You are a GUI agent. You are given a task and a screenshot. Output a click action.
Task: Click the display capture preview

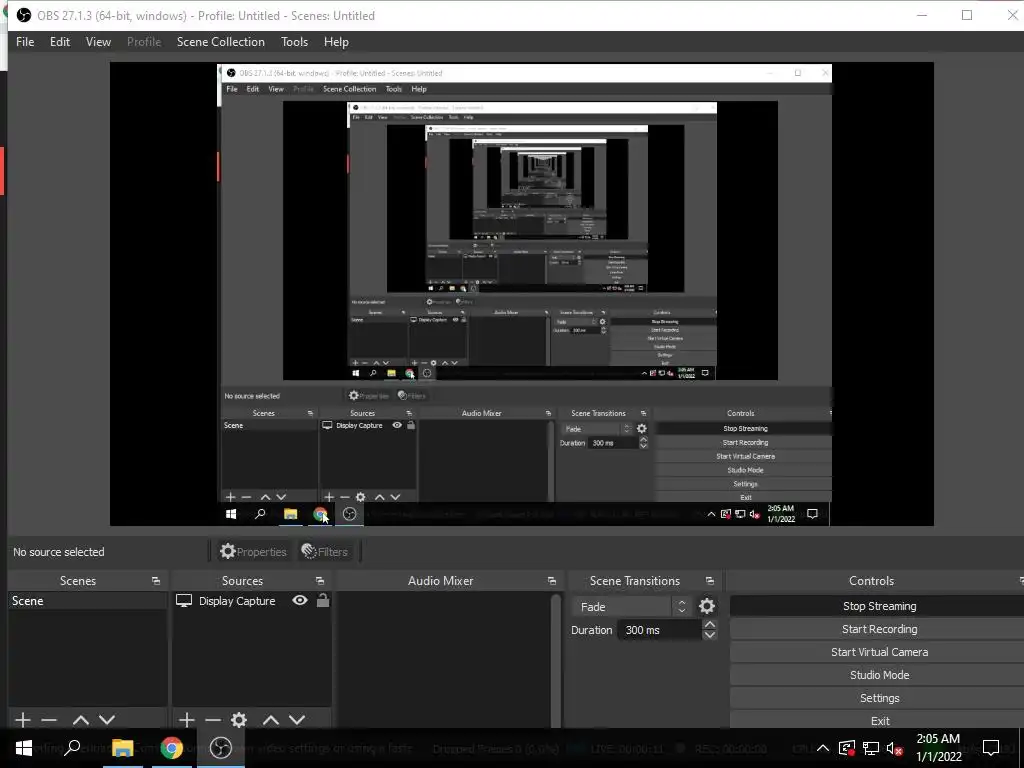pyautogui.click(x=522, y=294)
